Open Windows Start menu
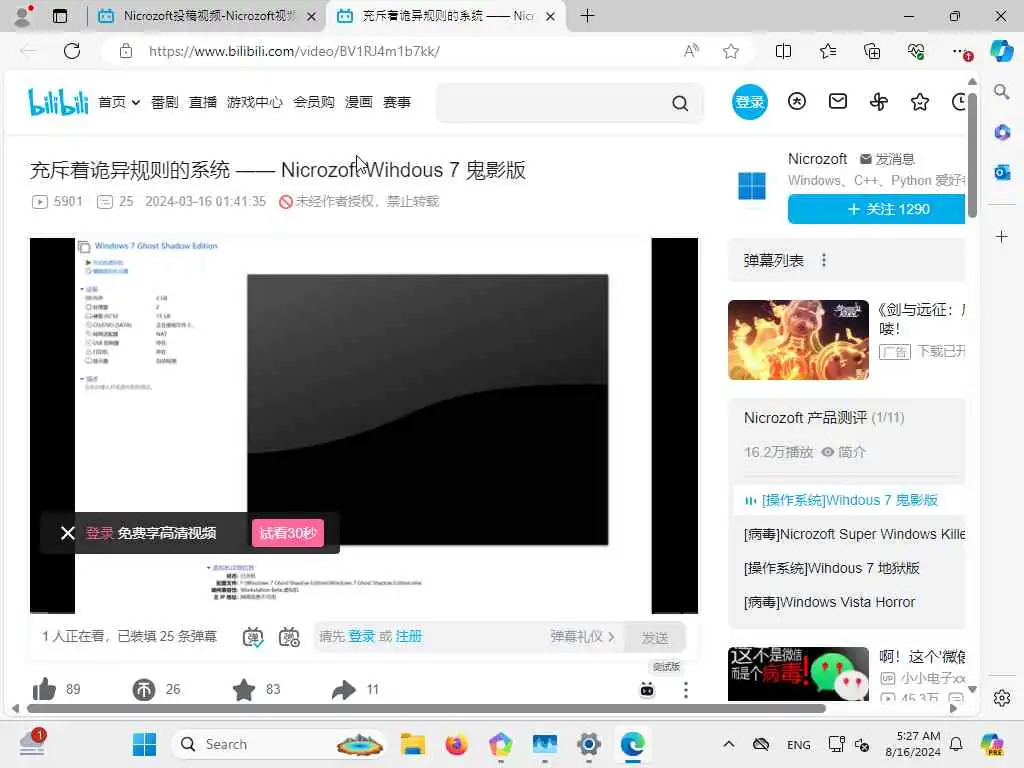This screenshot has height=768, width=1024. pos(144,744)
